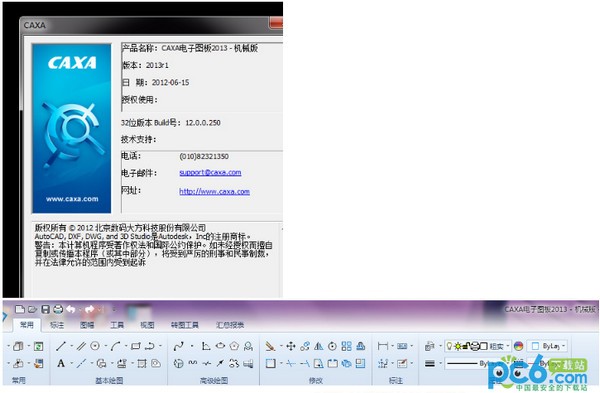Image resolution: width=600 pixels, height=393 pixels.
Task: Switch to the 视图 ribbon tab
Action: [x=147, y=325]
